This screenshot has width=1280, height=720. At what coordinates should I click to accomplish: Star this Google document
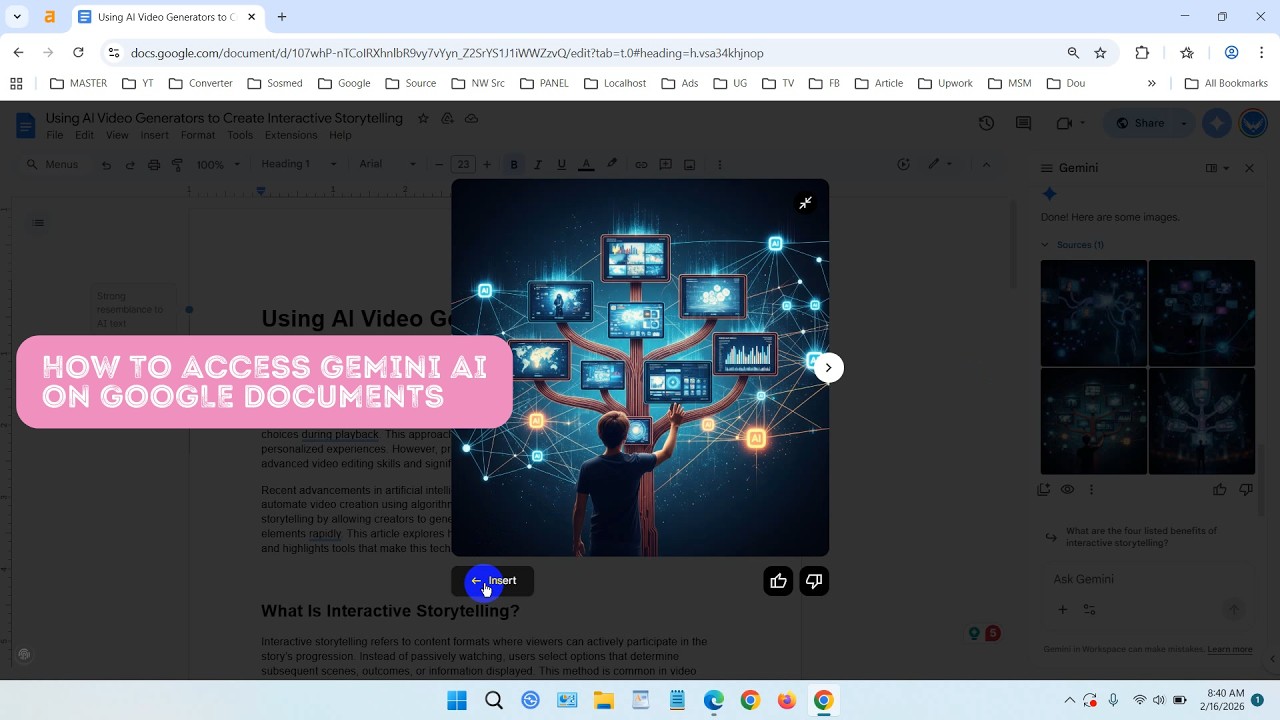click(x=423, y=118)
